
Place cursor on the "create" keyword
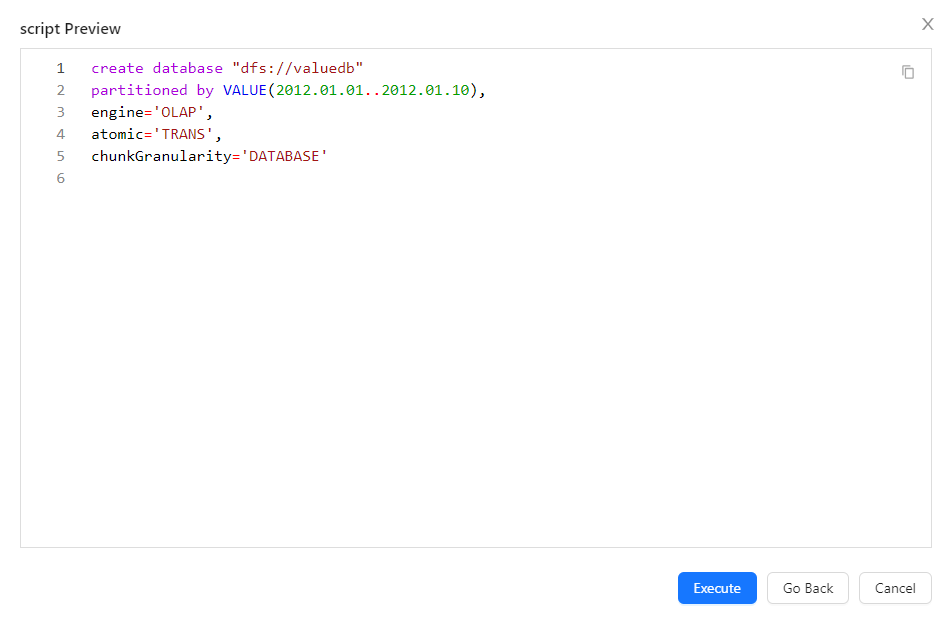[x=117, y=69]
